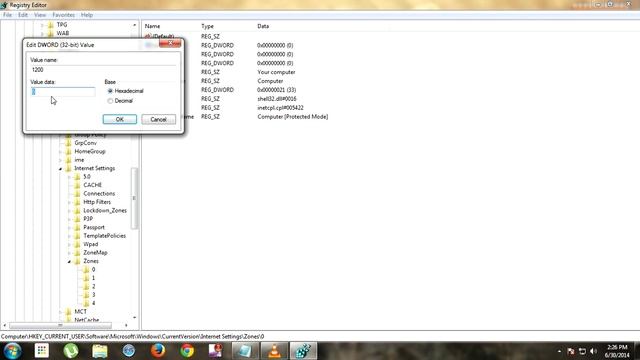Launch Google Chrome from the taskbar
The image size is (640, 360).
pyautogui.click(x=187, y=351)
